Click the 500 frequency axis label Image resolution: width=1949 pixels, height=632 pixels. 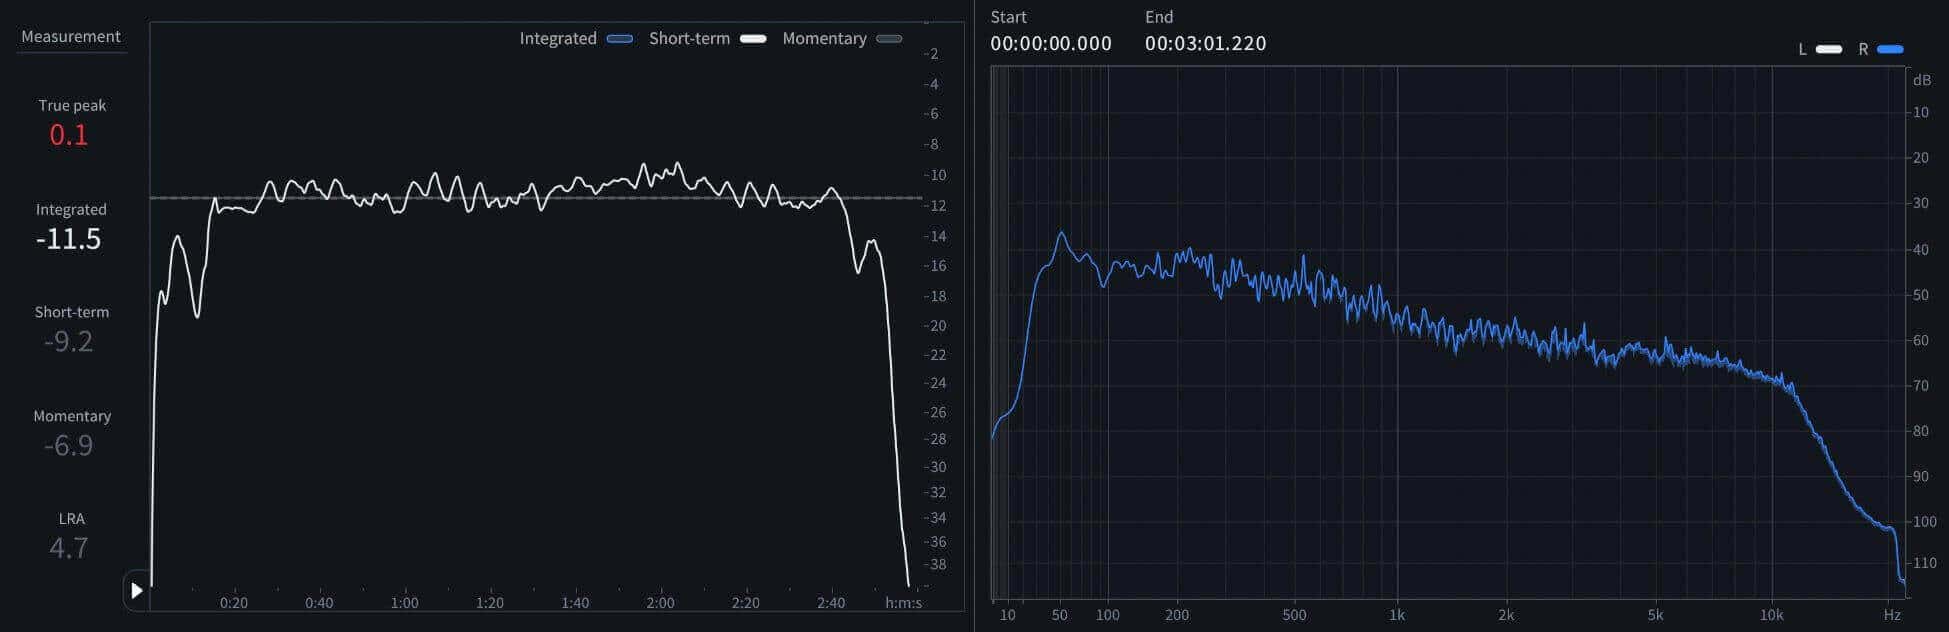(1294, 615)
